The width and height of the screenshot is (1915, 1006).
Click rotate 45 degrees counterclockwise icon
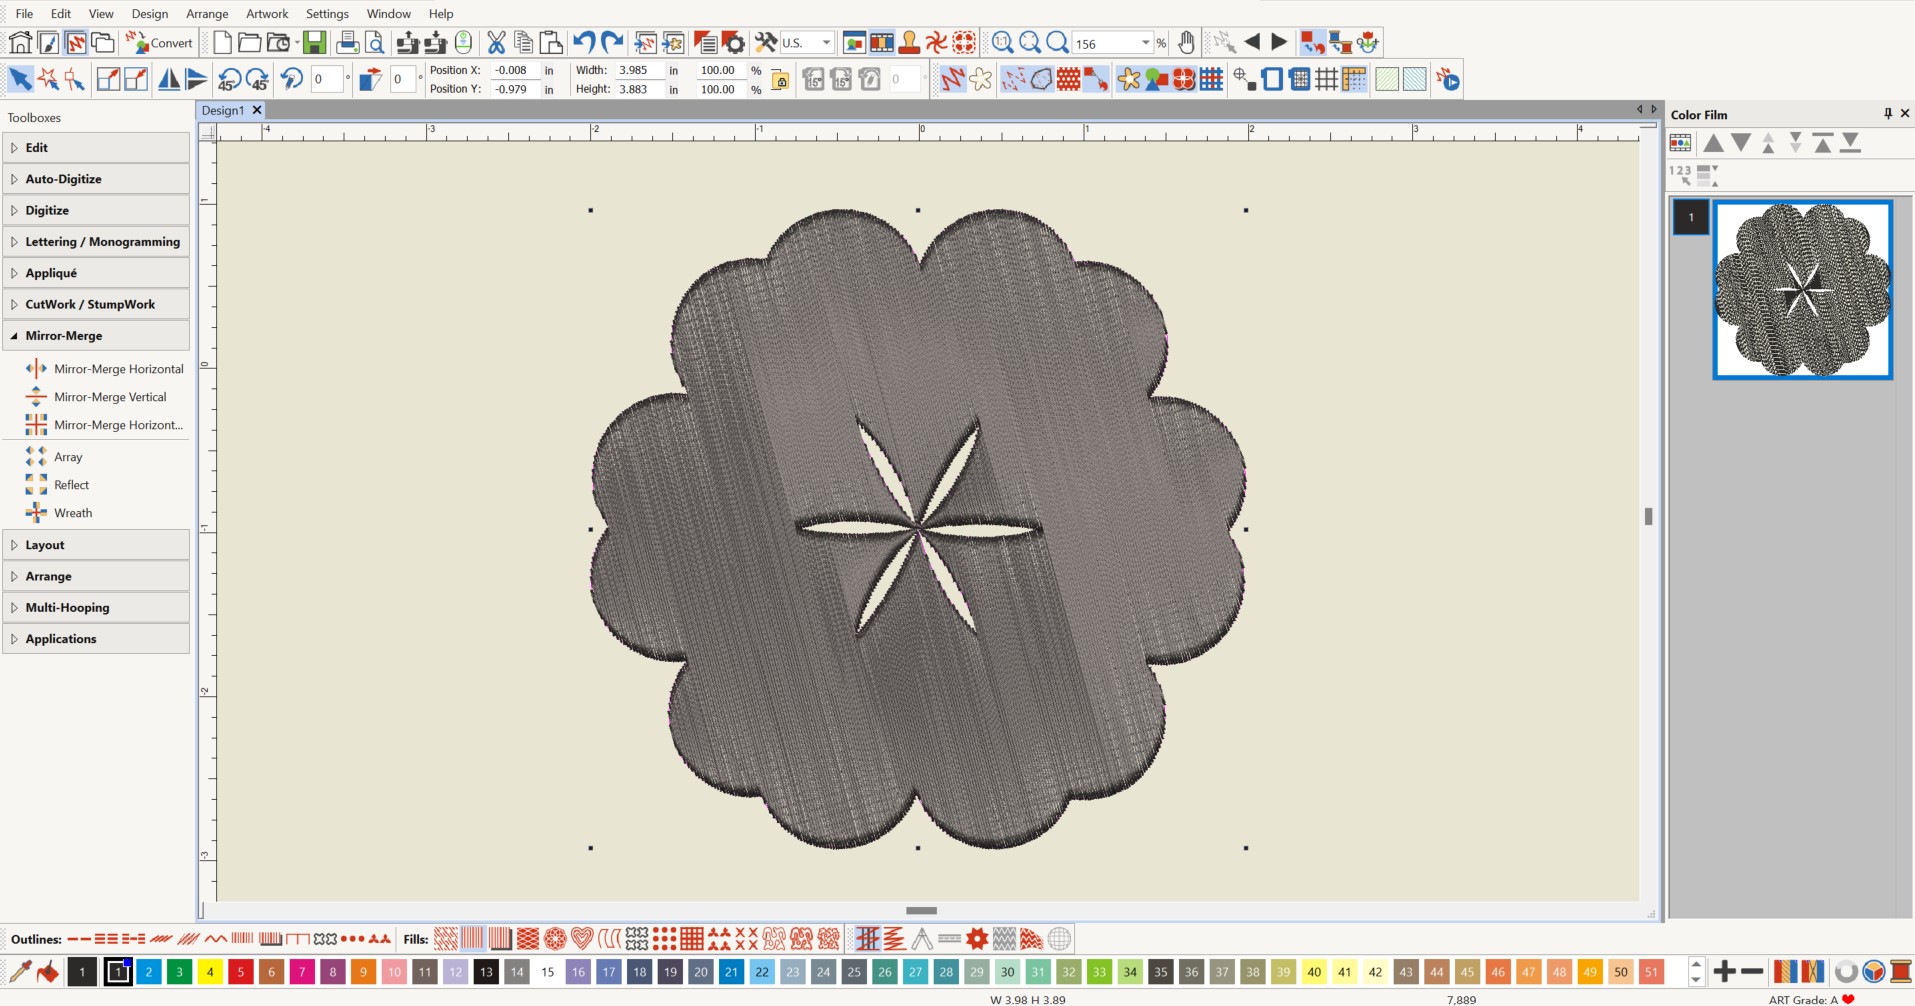click(229, 79)
